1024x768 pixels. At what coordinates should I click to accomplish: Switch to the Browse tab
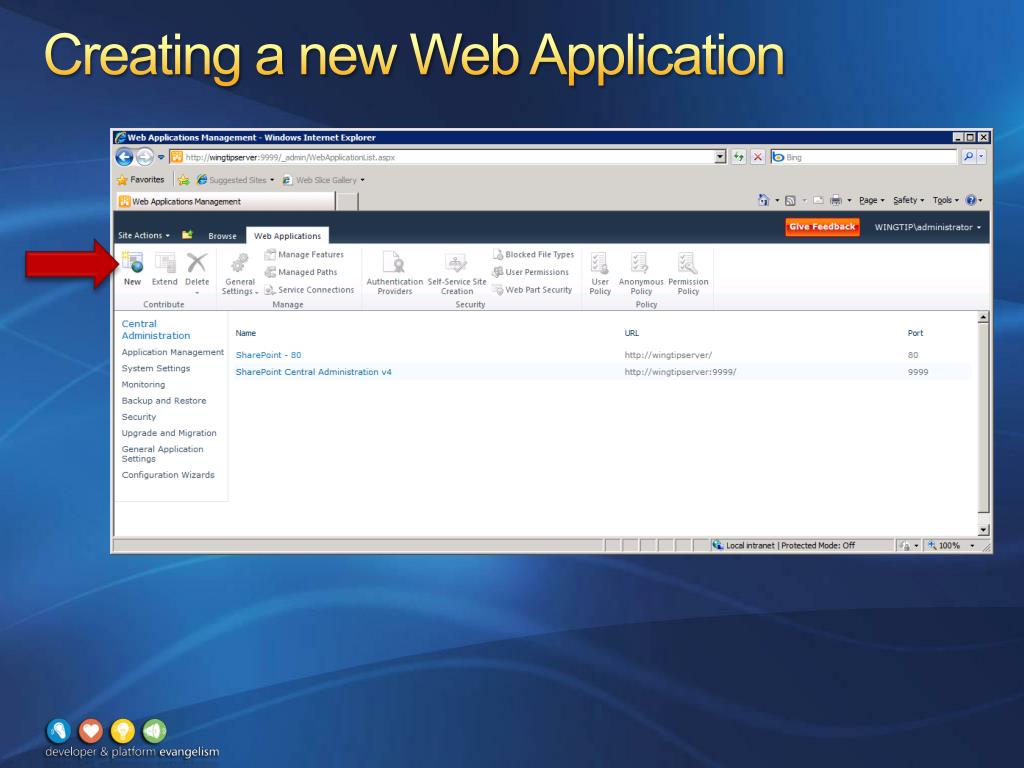click(222, 236)
